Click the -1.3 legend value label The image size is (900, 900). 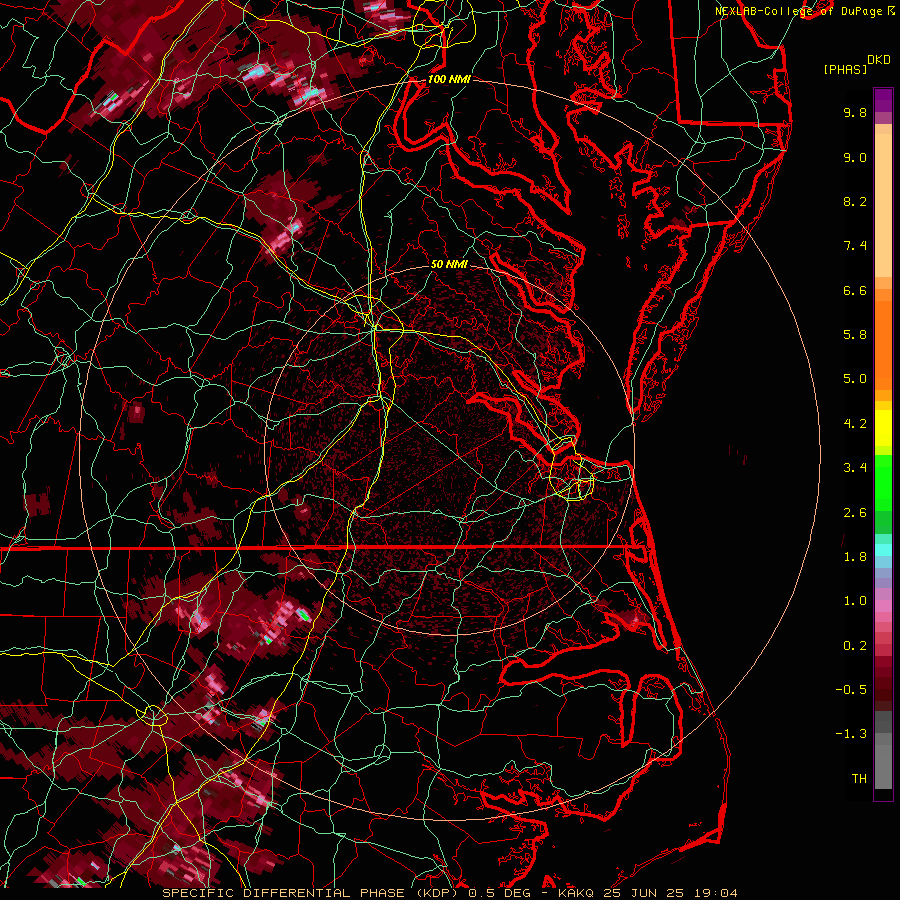coord(851,734)
